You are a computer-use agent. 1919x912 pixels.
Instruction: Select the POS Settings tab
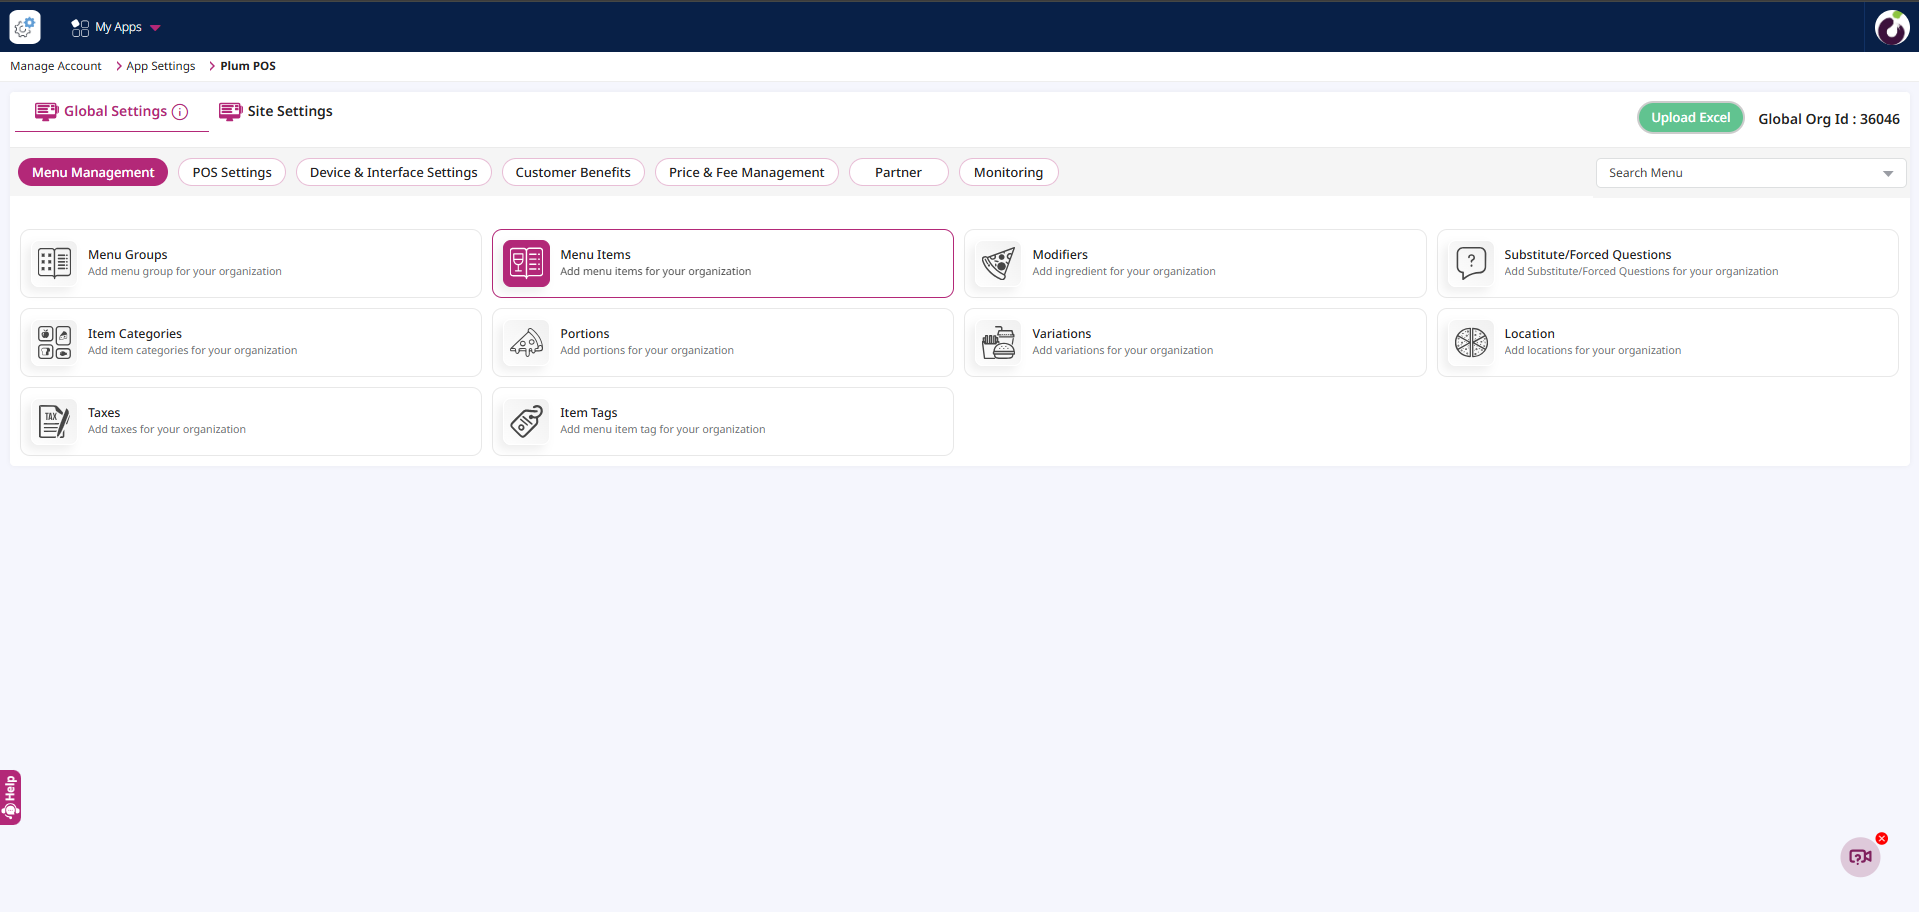click(x=232, y=172)
